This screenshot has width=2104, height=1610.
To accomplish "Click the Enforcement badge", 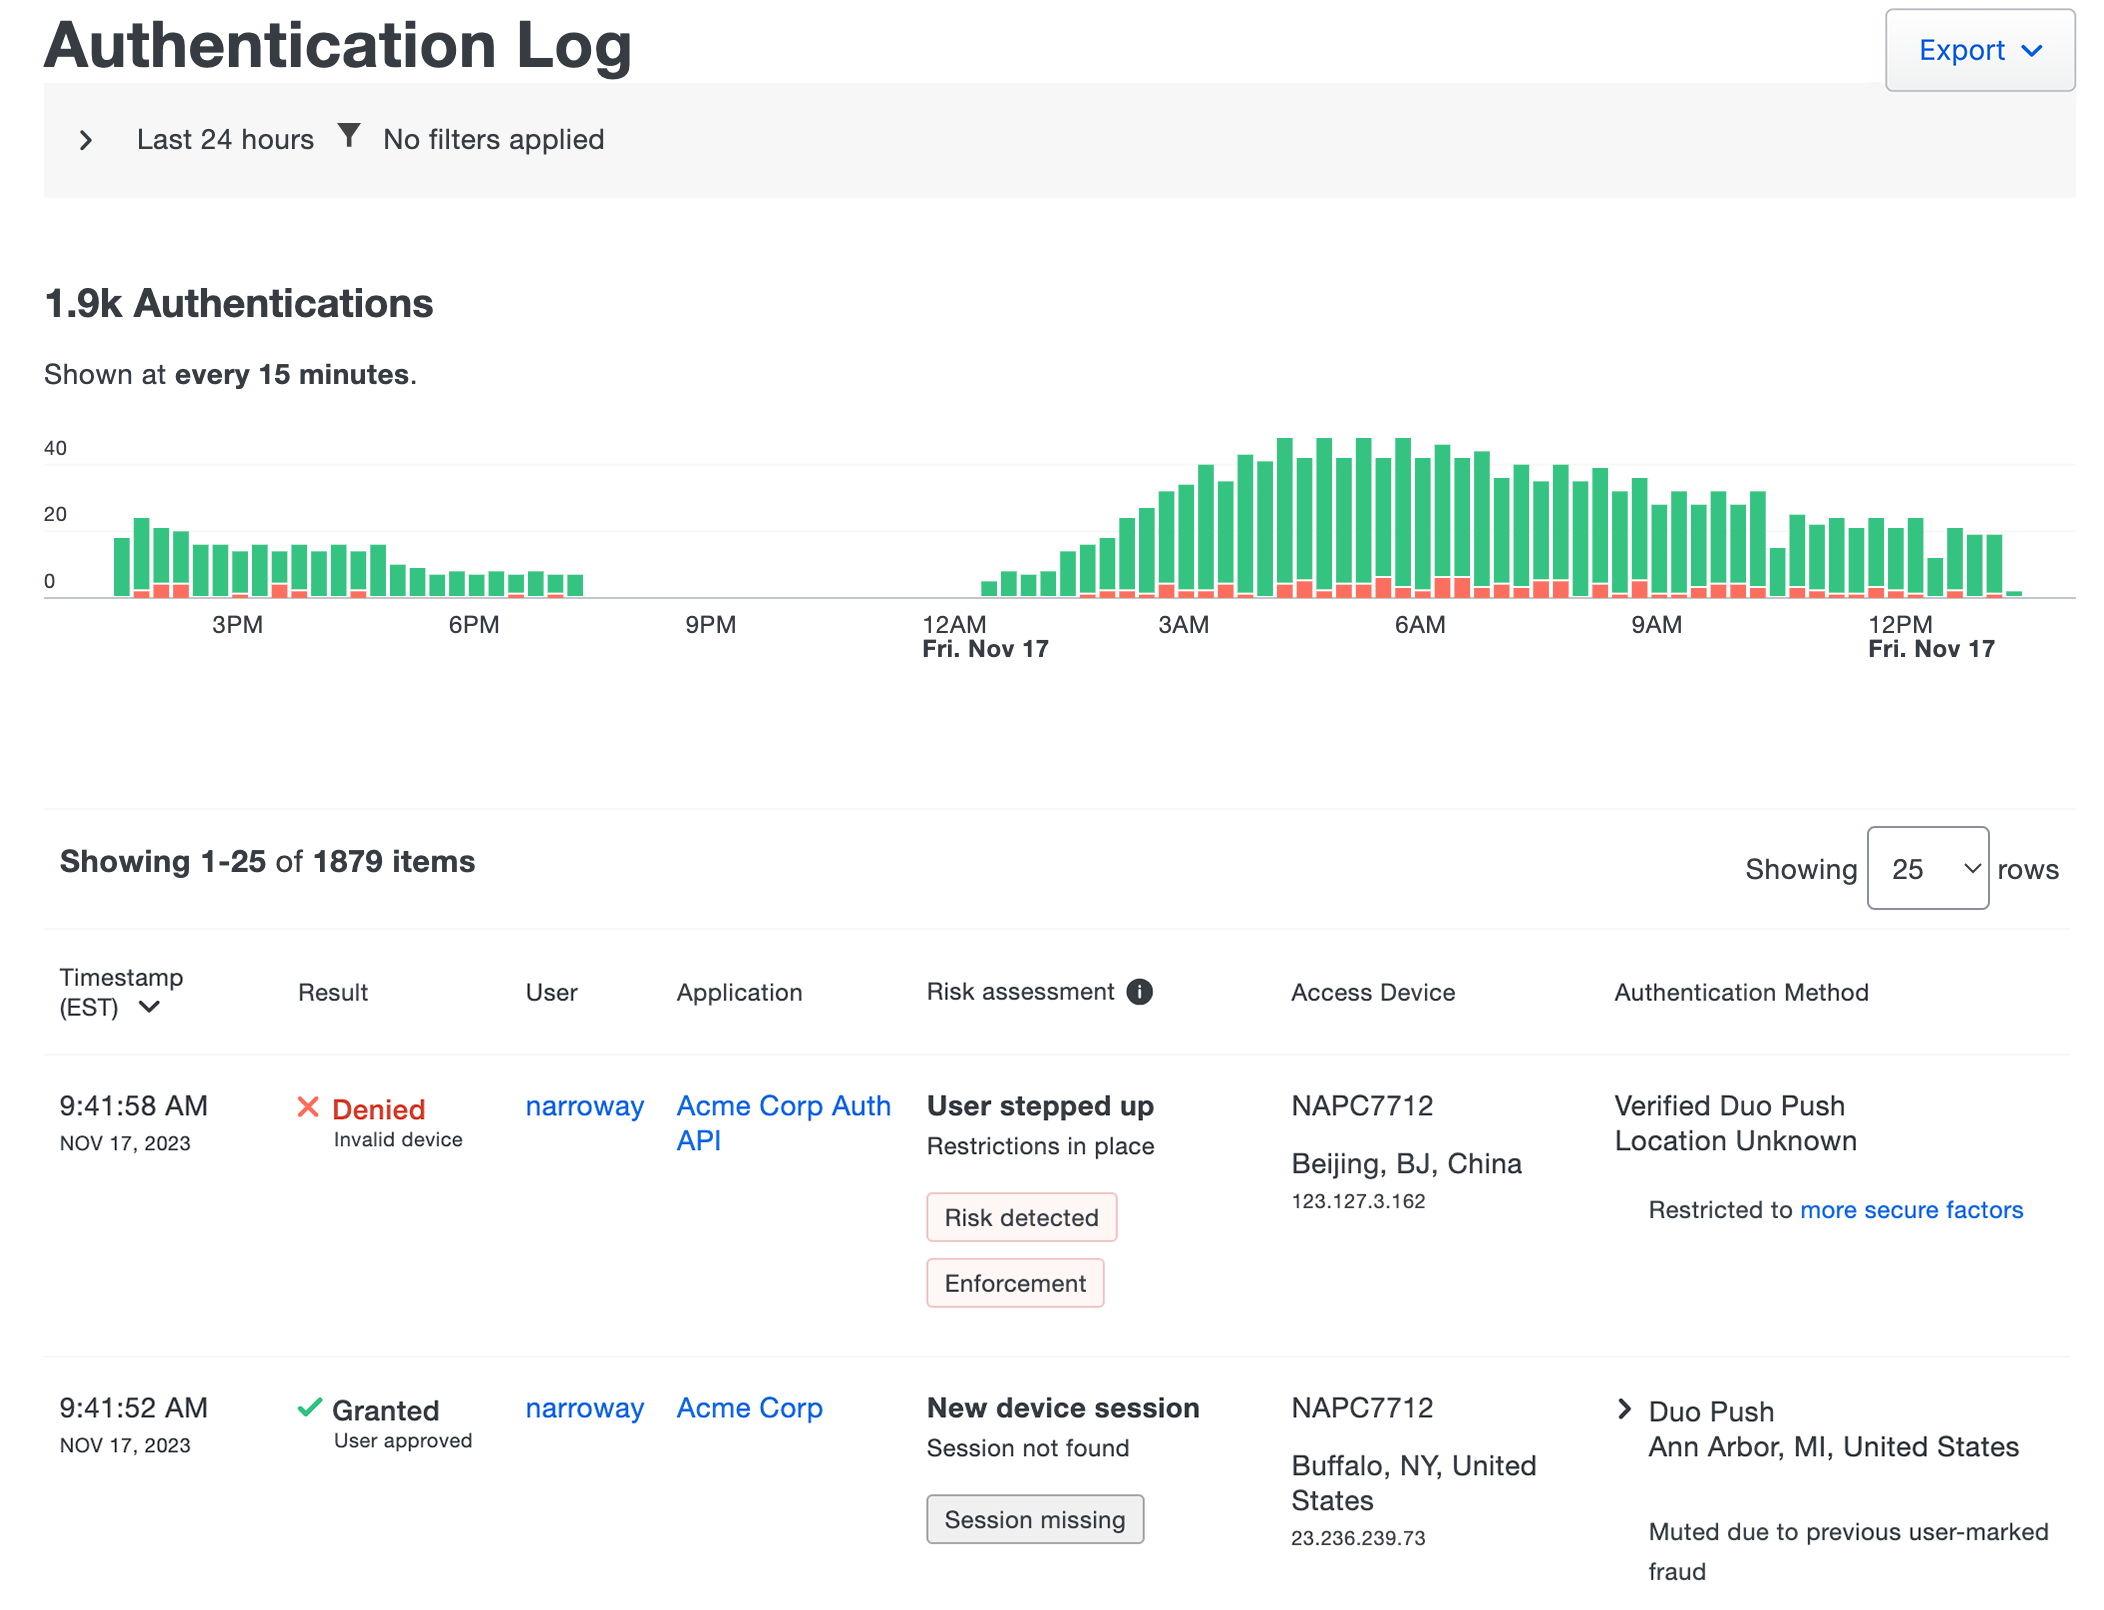I will click(x=1015, y=1283).
